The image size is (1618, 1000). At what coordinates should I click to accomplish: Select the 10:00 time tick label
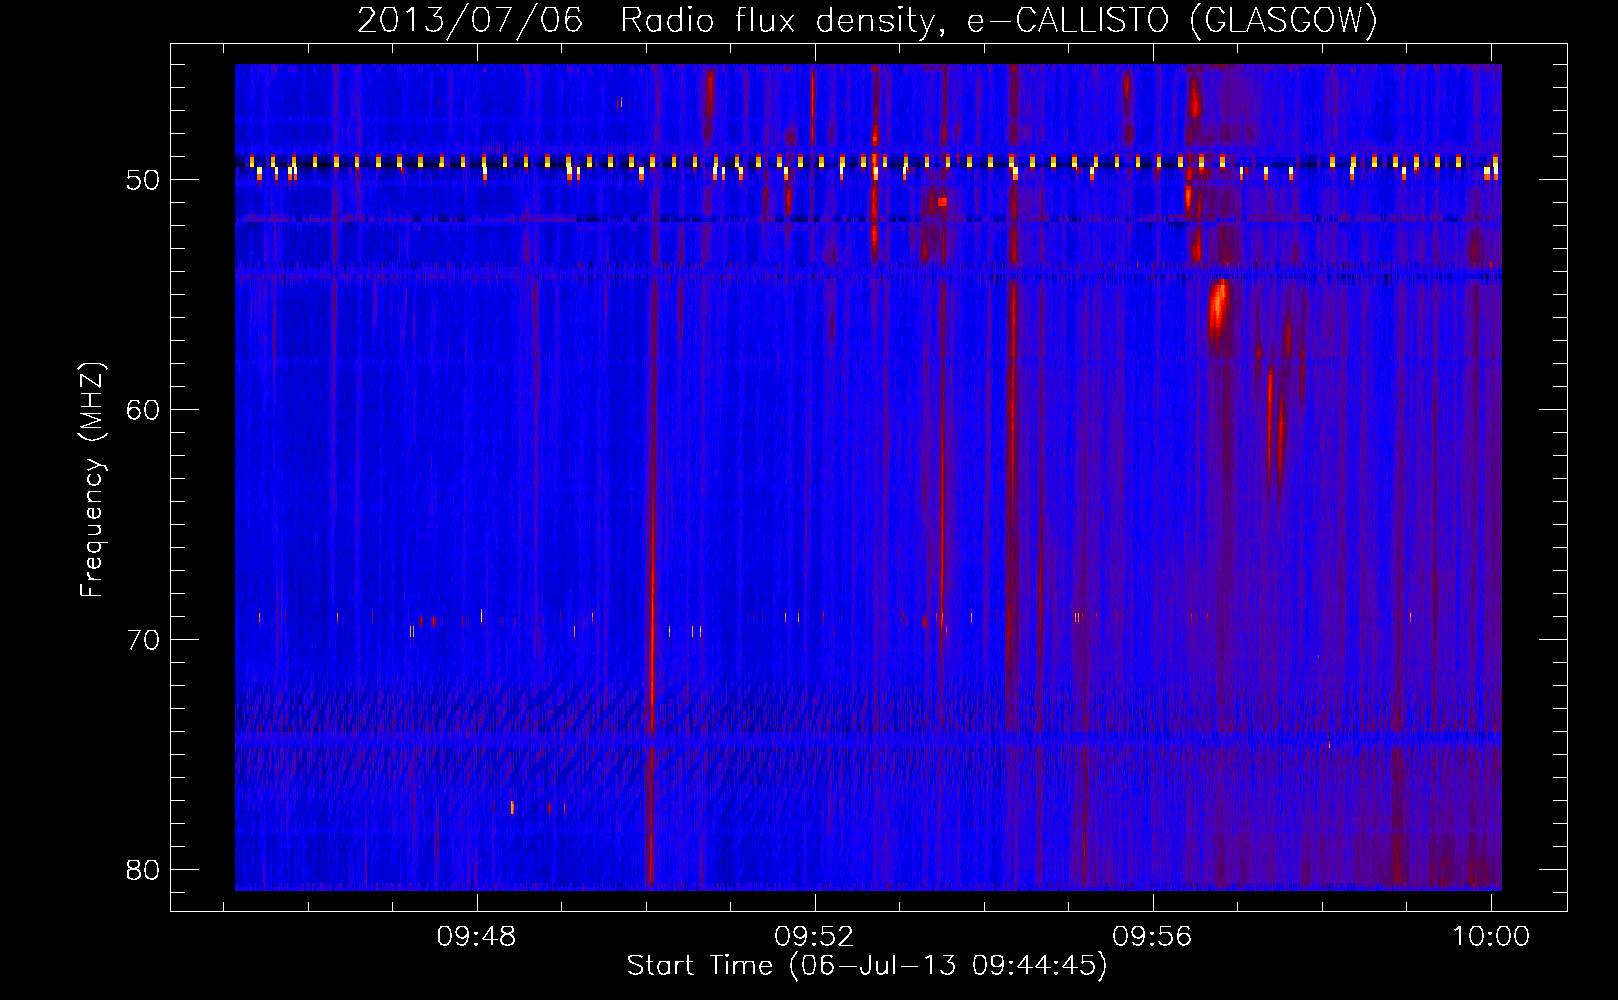pos(1490,937)
